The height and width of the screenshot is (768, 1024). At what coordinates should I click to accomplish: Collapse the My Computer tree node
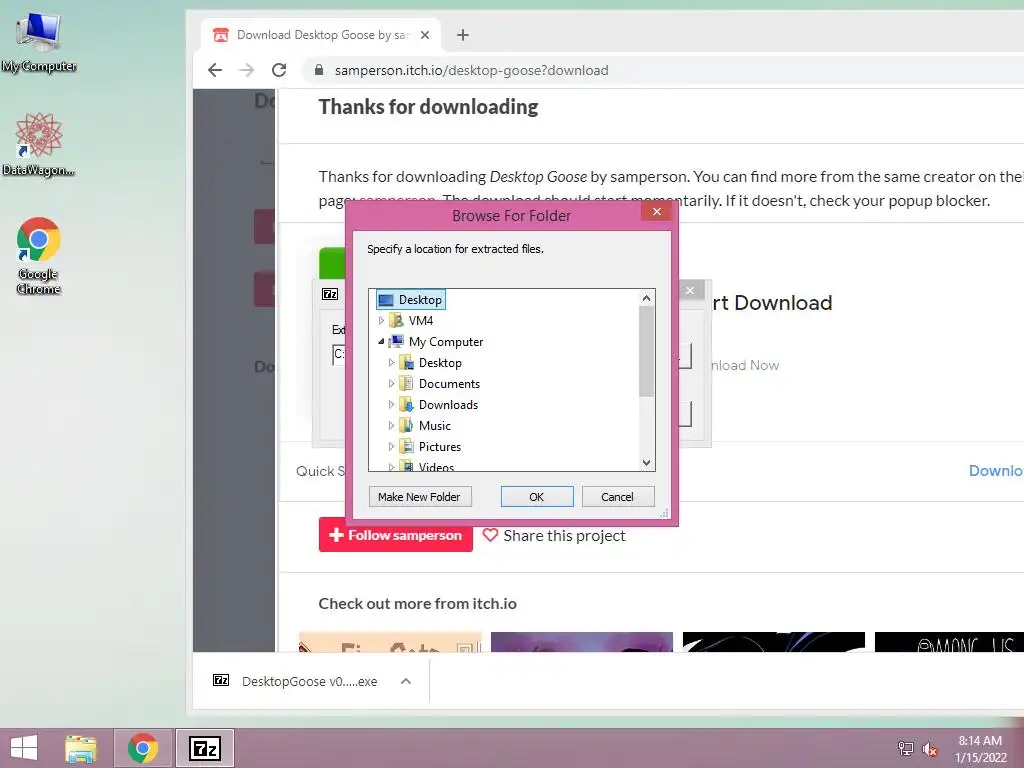coord(381,342)
